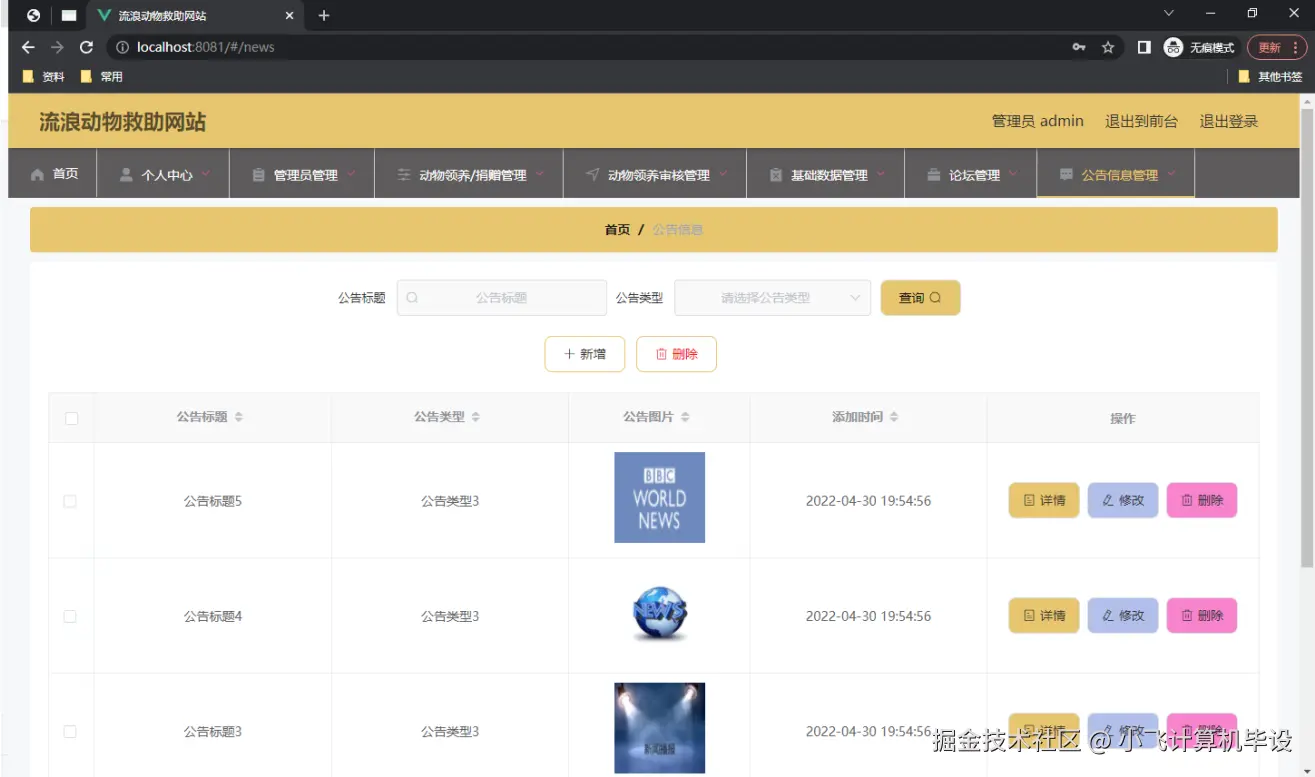This screenshot has width=1315, height=777.
Task: Expand the 论坛管理 menu arrow
Action: point(1013,174)
